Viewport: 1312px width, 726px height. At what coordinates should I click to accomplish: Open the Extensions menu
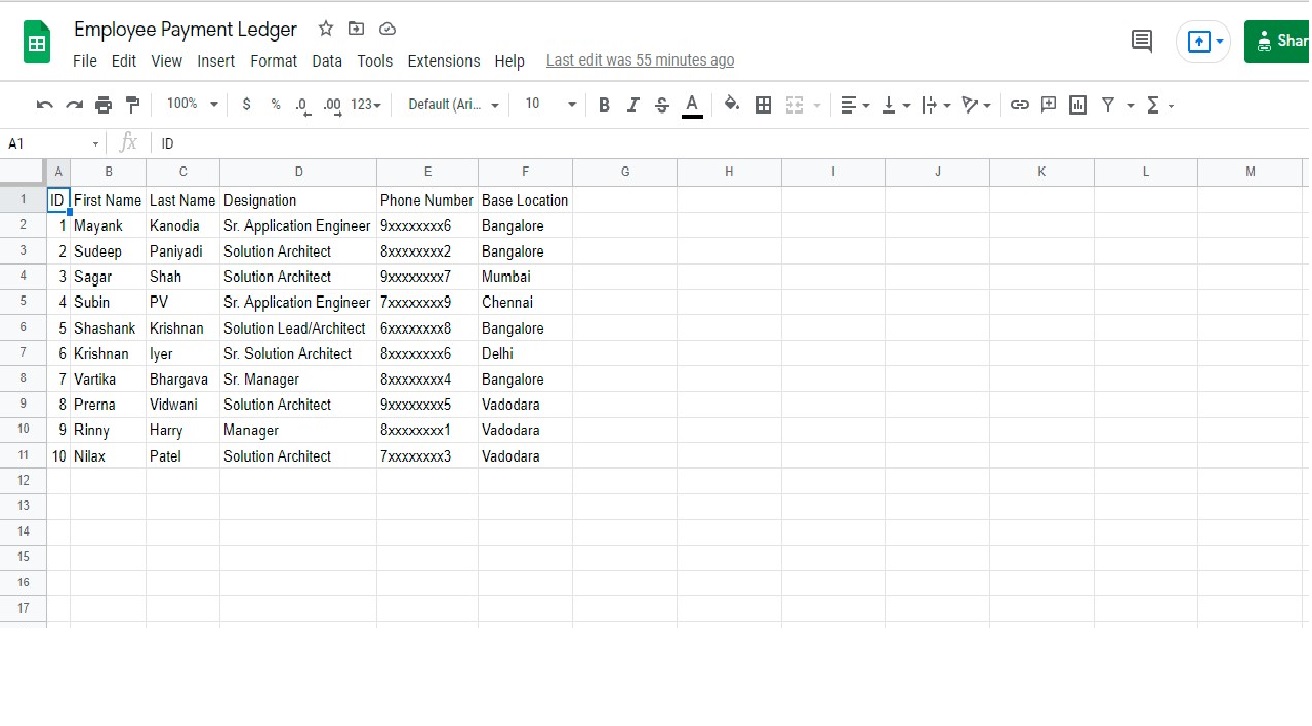[x=444, y=61]
